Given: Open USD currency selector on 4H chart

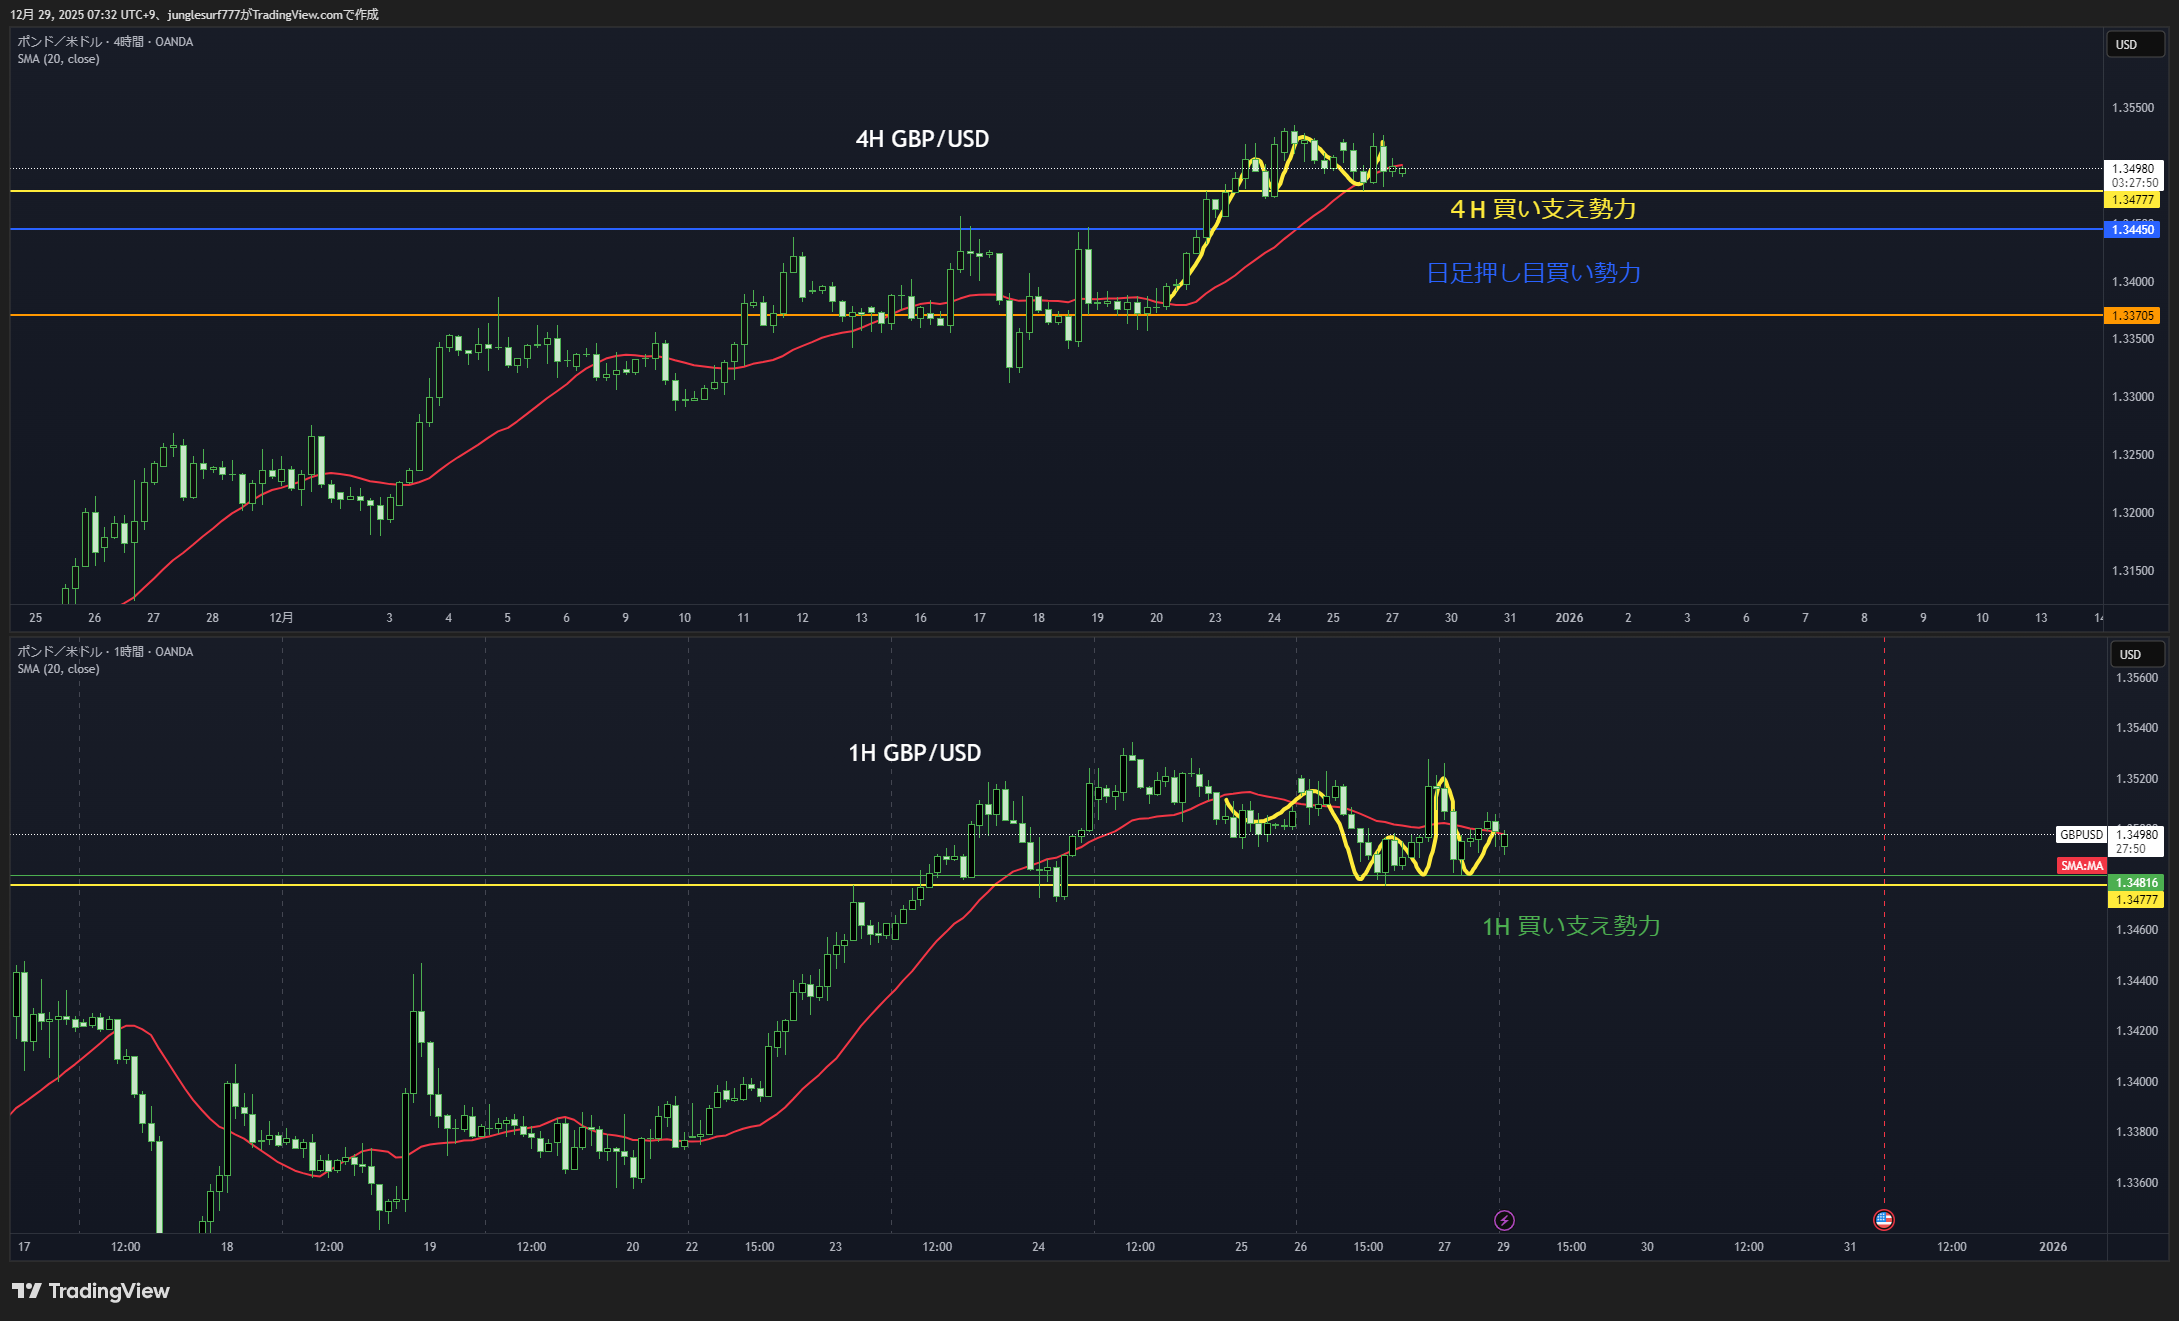Looking at the screenshot, I should click(x=2134, y=45).
